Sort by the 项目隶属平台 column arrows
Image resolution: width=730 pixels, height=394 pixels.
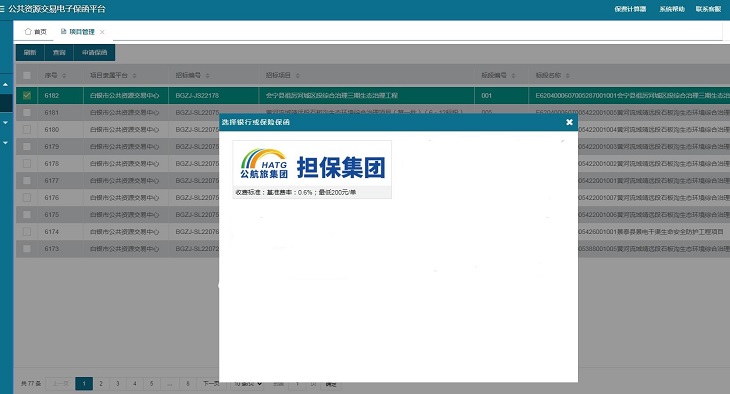tap(135, 75)
